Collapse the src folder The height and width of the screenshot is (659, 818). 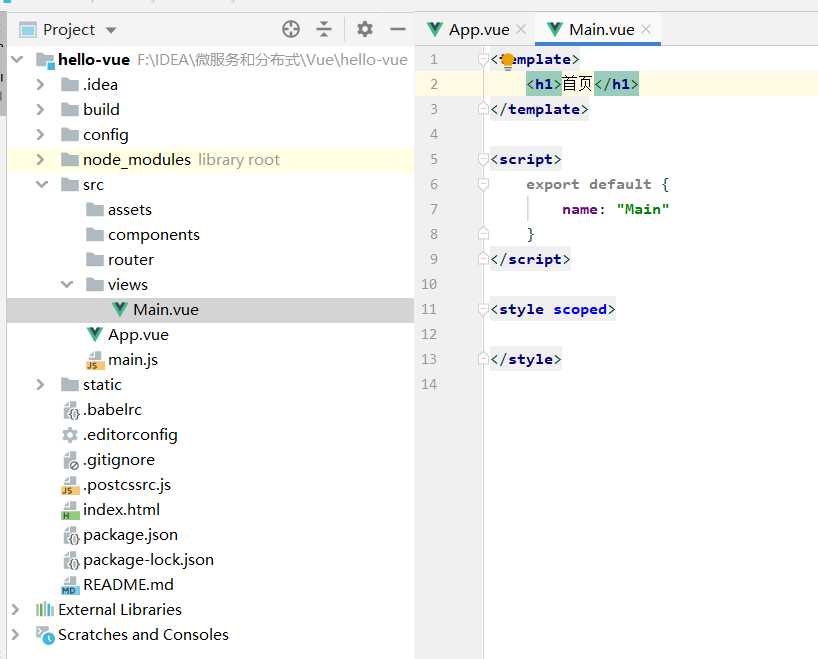point(42,184)
